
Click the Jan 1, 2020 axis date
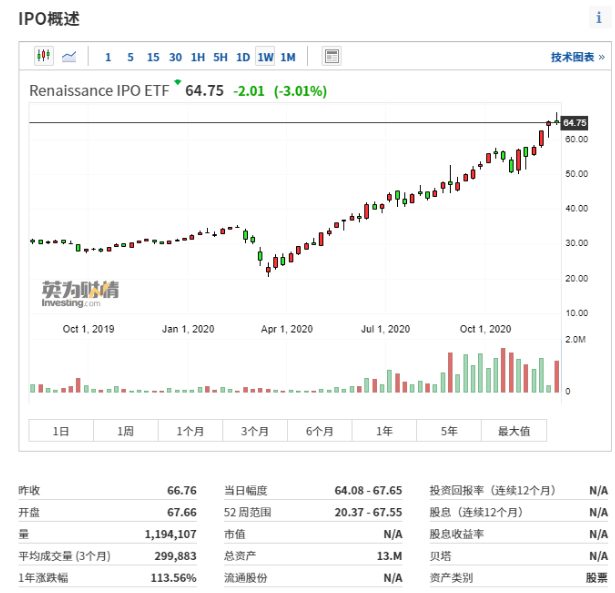coord(188,329)
